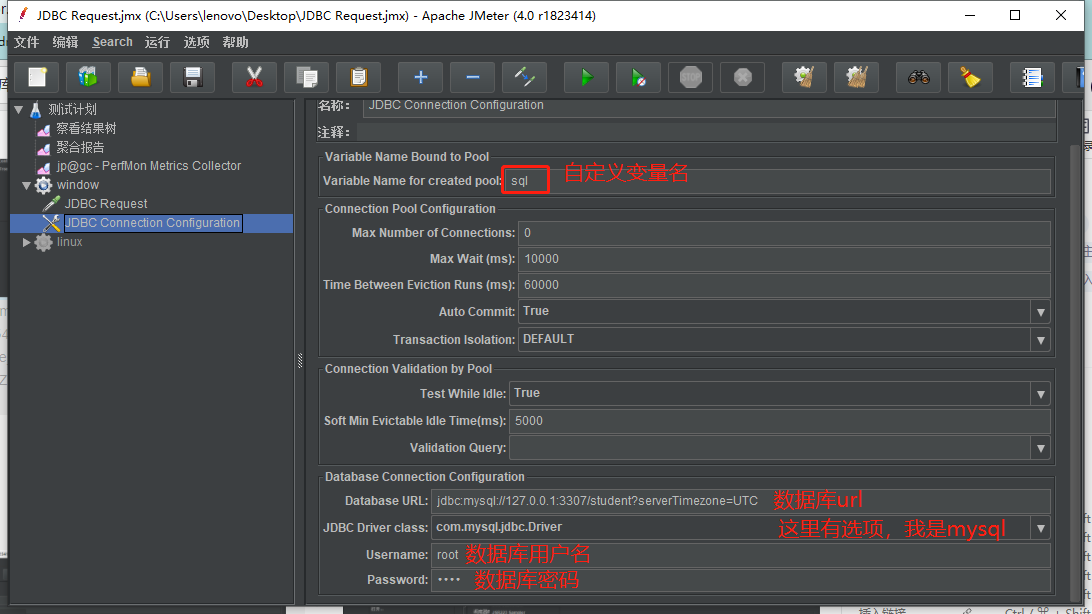The width and height of the screenshot is (1092, 614).
Task: Select jp@gc - PerfMon Metrics Collector item
Action: pos(148,166)
